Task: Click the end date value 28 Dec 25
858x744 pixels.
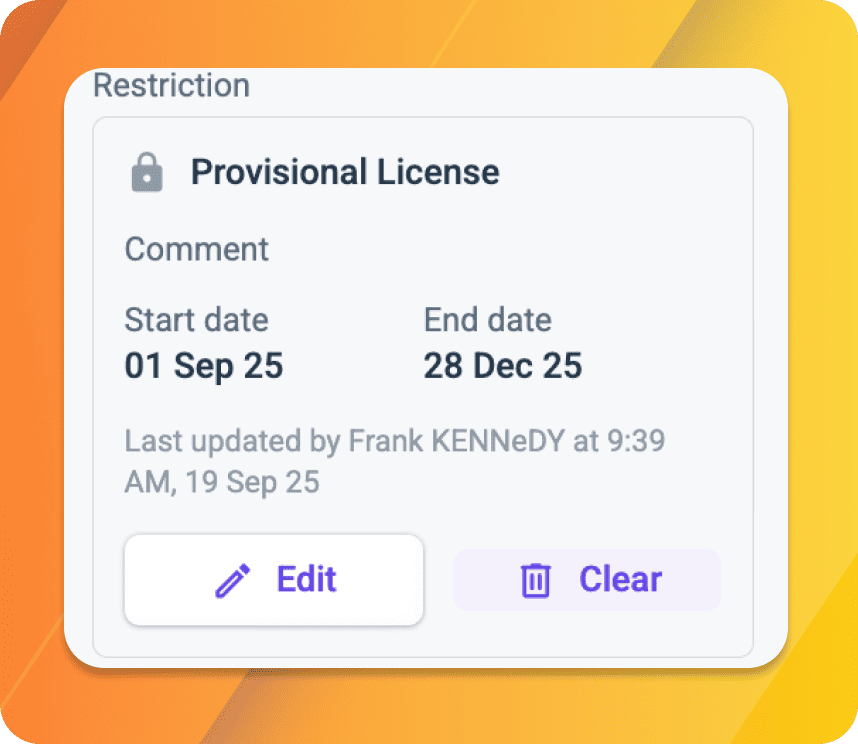Action: coord(503,365)
